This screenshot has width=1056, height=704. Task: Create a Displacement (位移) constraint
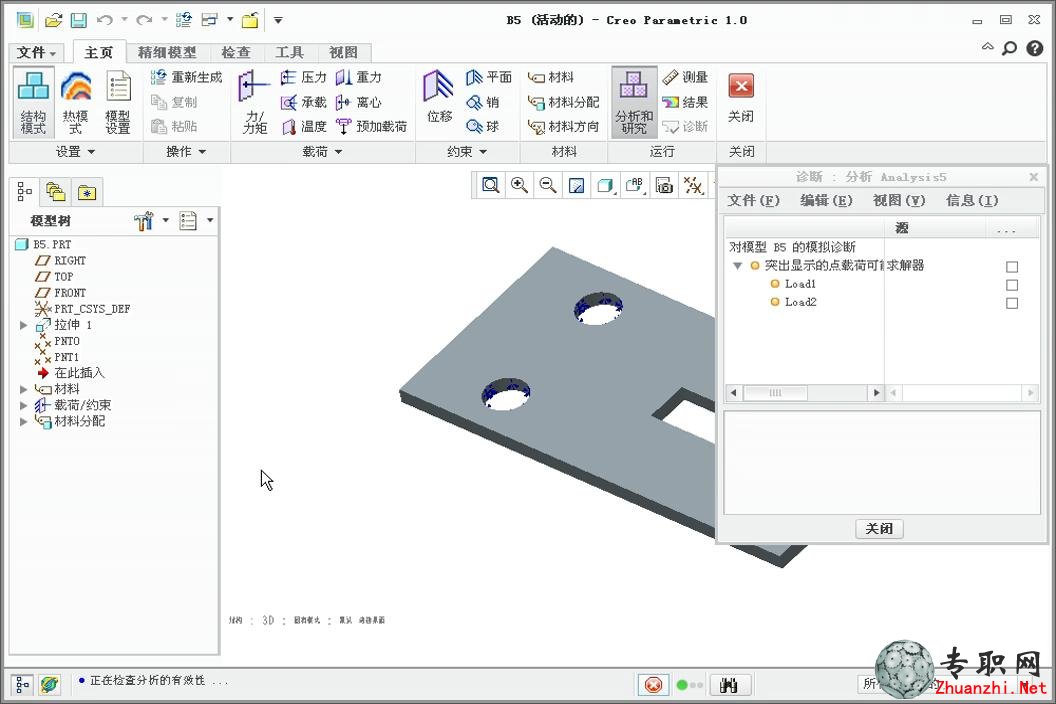(439, 98)
